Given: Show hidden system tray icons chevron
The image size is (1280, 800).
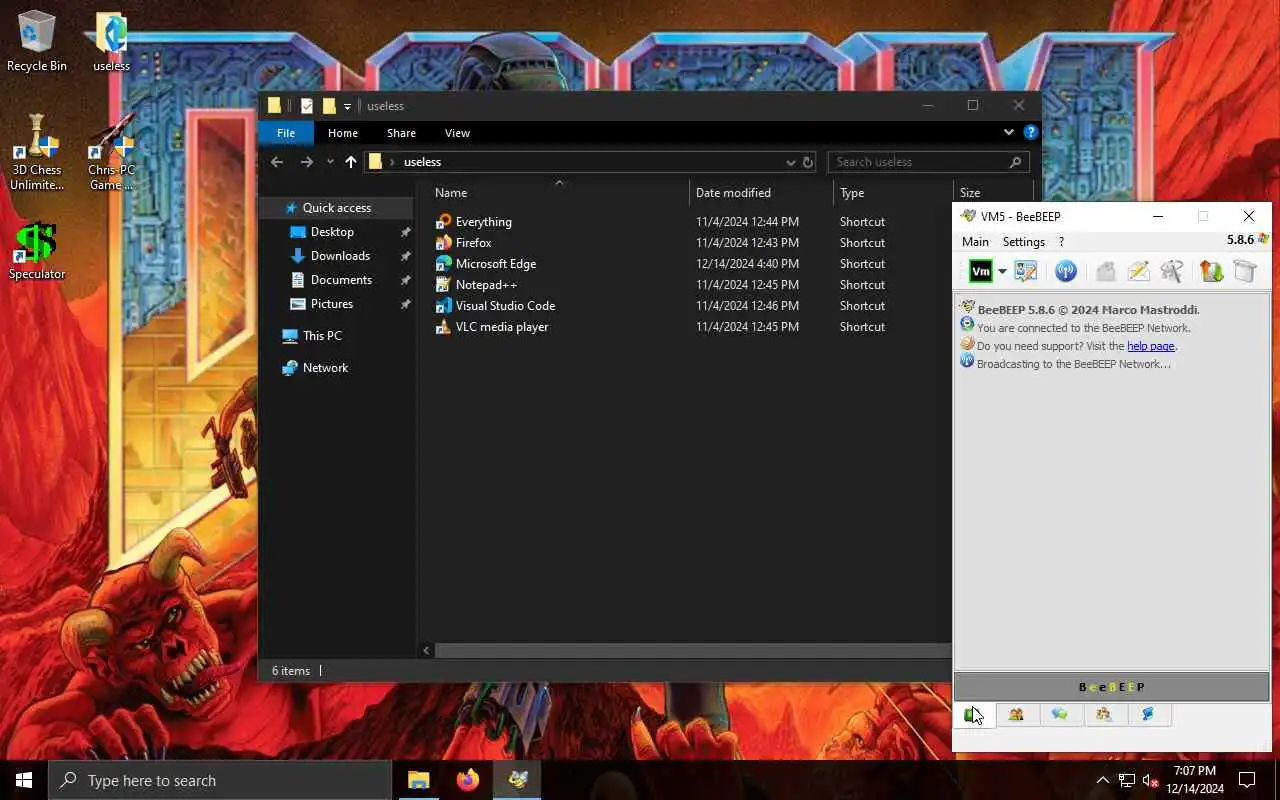Looking at the screenshot, I should (1102, 780).
